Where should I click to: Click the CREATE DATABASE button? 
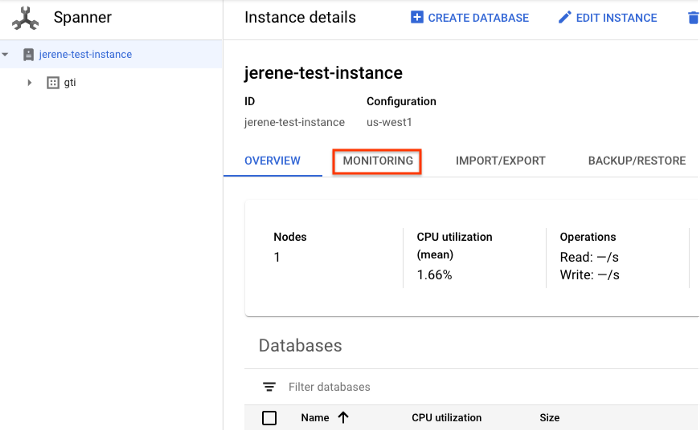coord(470,18)
